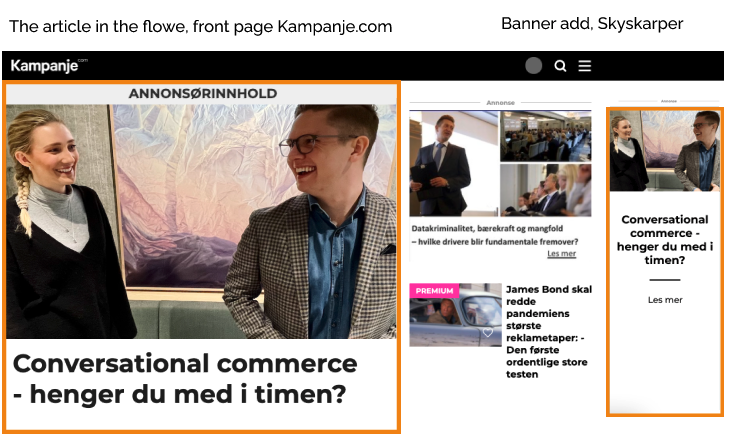729x435 pixels.
Task: Click the seated listeners photo, bottom right of the ad
Action: [x=546, y=190]
